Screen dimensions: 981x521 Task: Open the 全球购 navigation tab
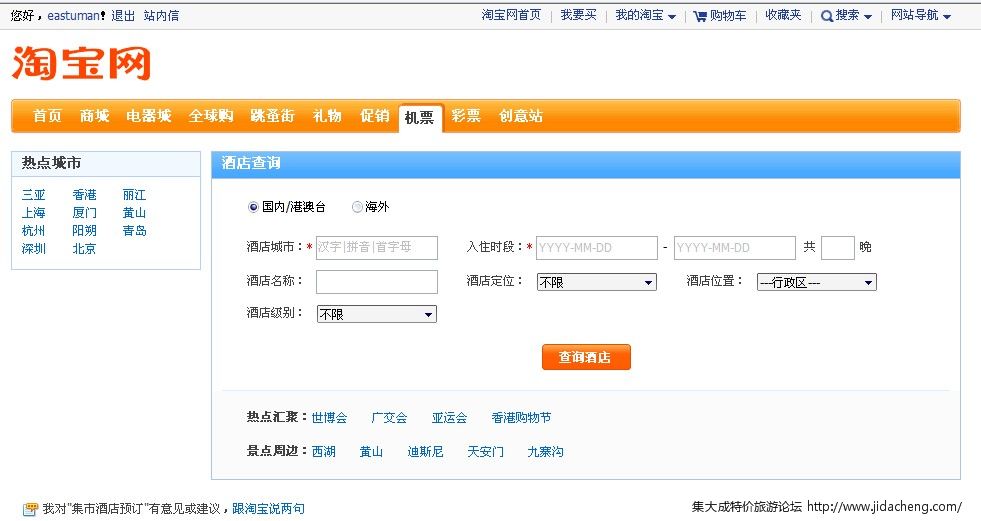(x=211, y=116)
